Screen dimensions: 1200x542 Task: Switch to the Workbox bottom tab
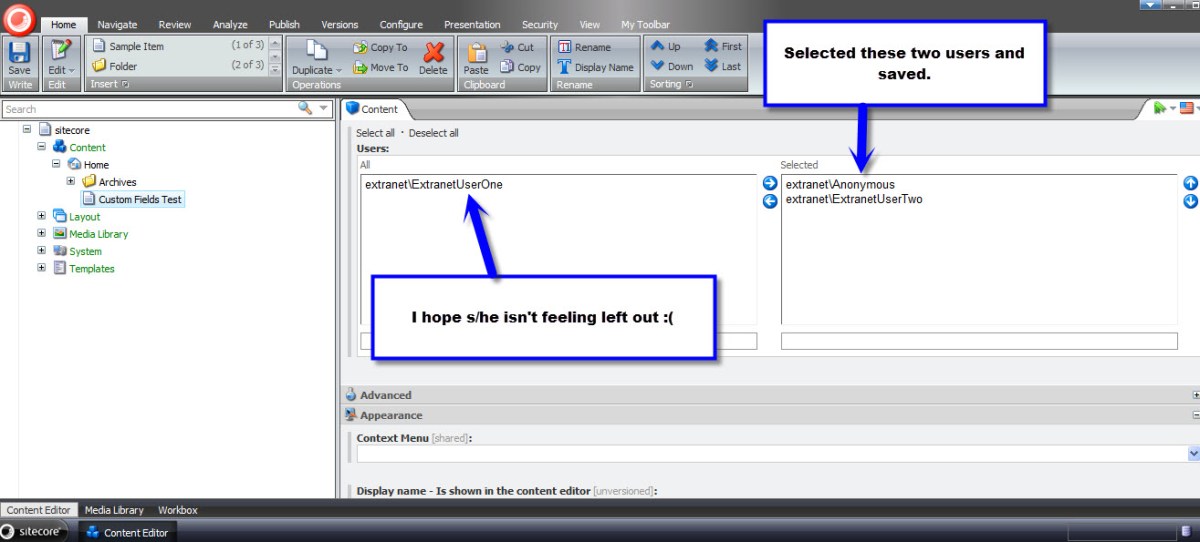tap(177, 510)
